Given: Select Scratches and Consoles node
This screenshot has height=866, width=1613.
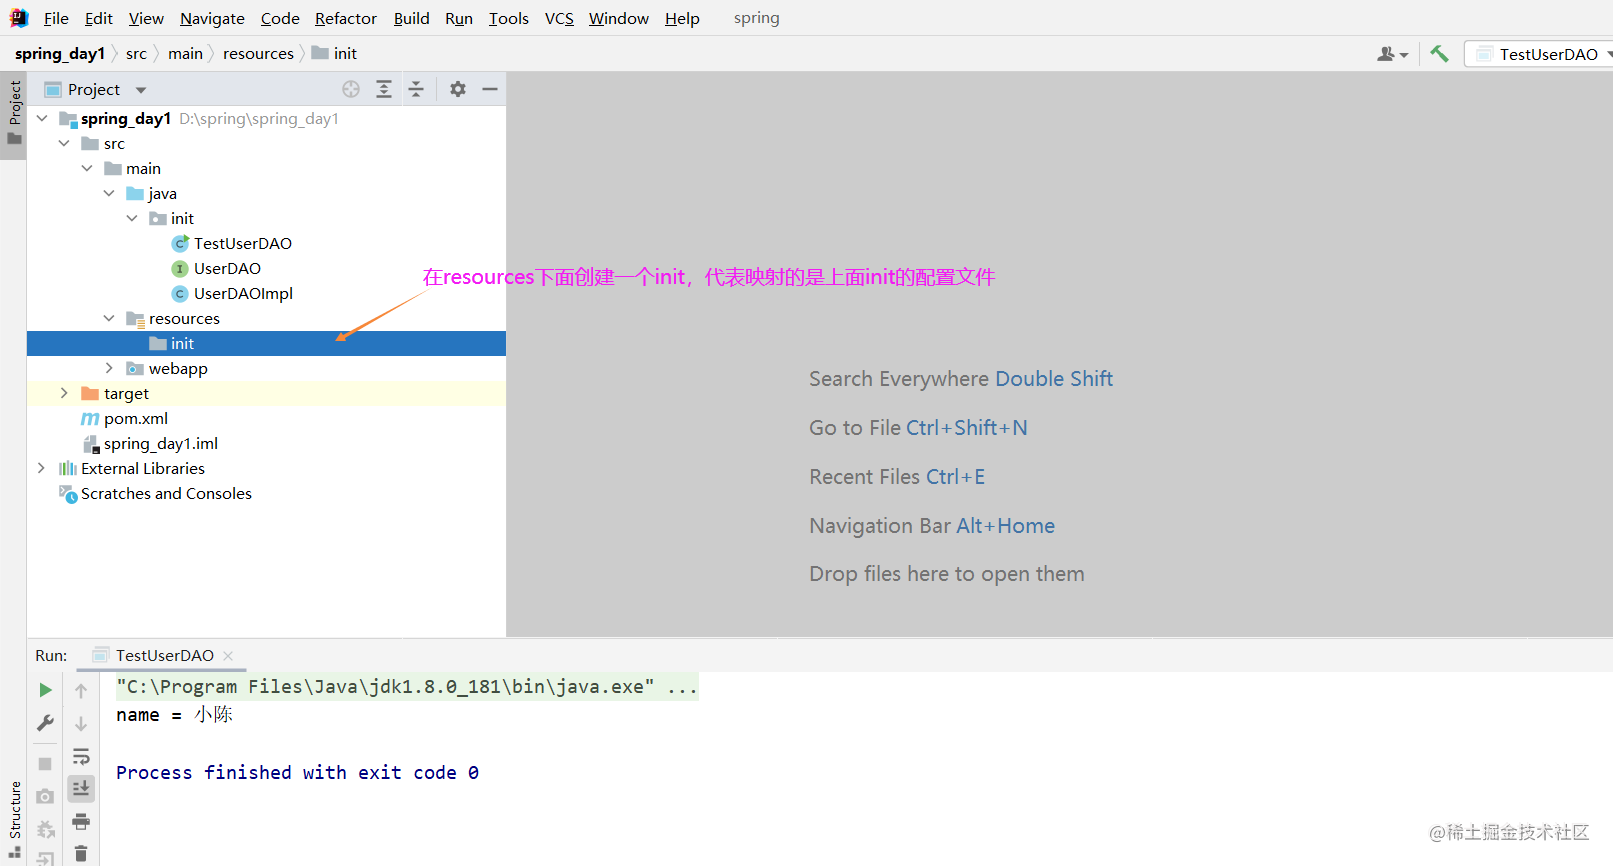Looking at the screenshot, I should (166, 493).
